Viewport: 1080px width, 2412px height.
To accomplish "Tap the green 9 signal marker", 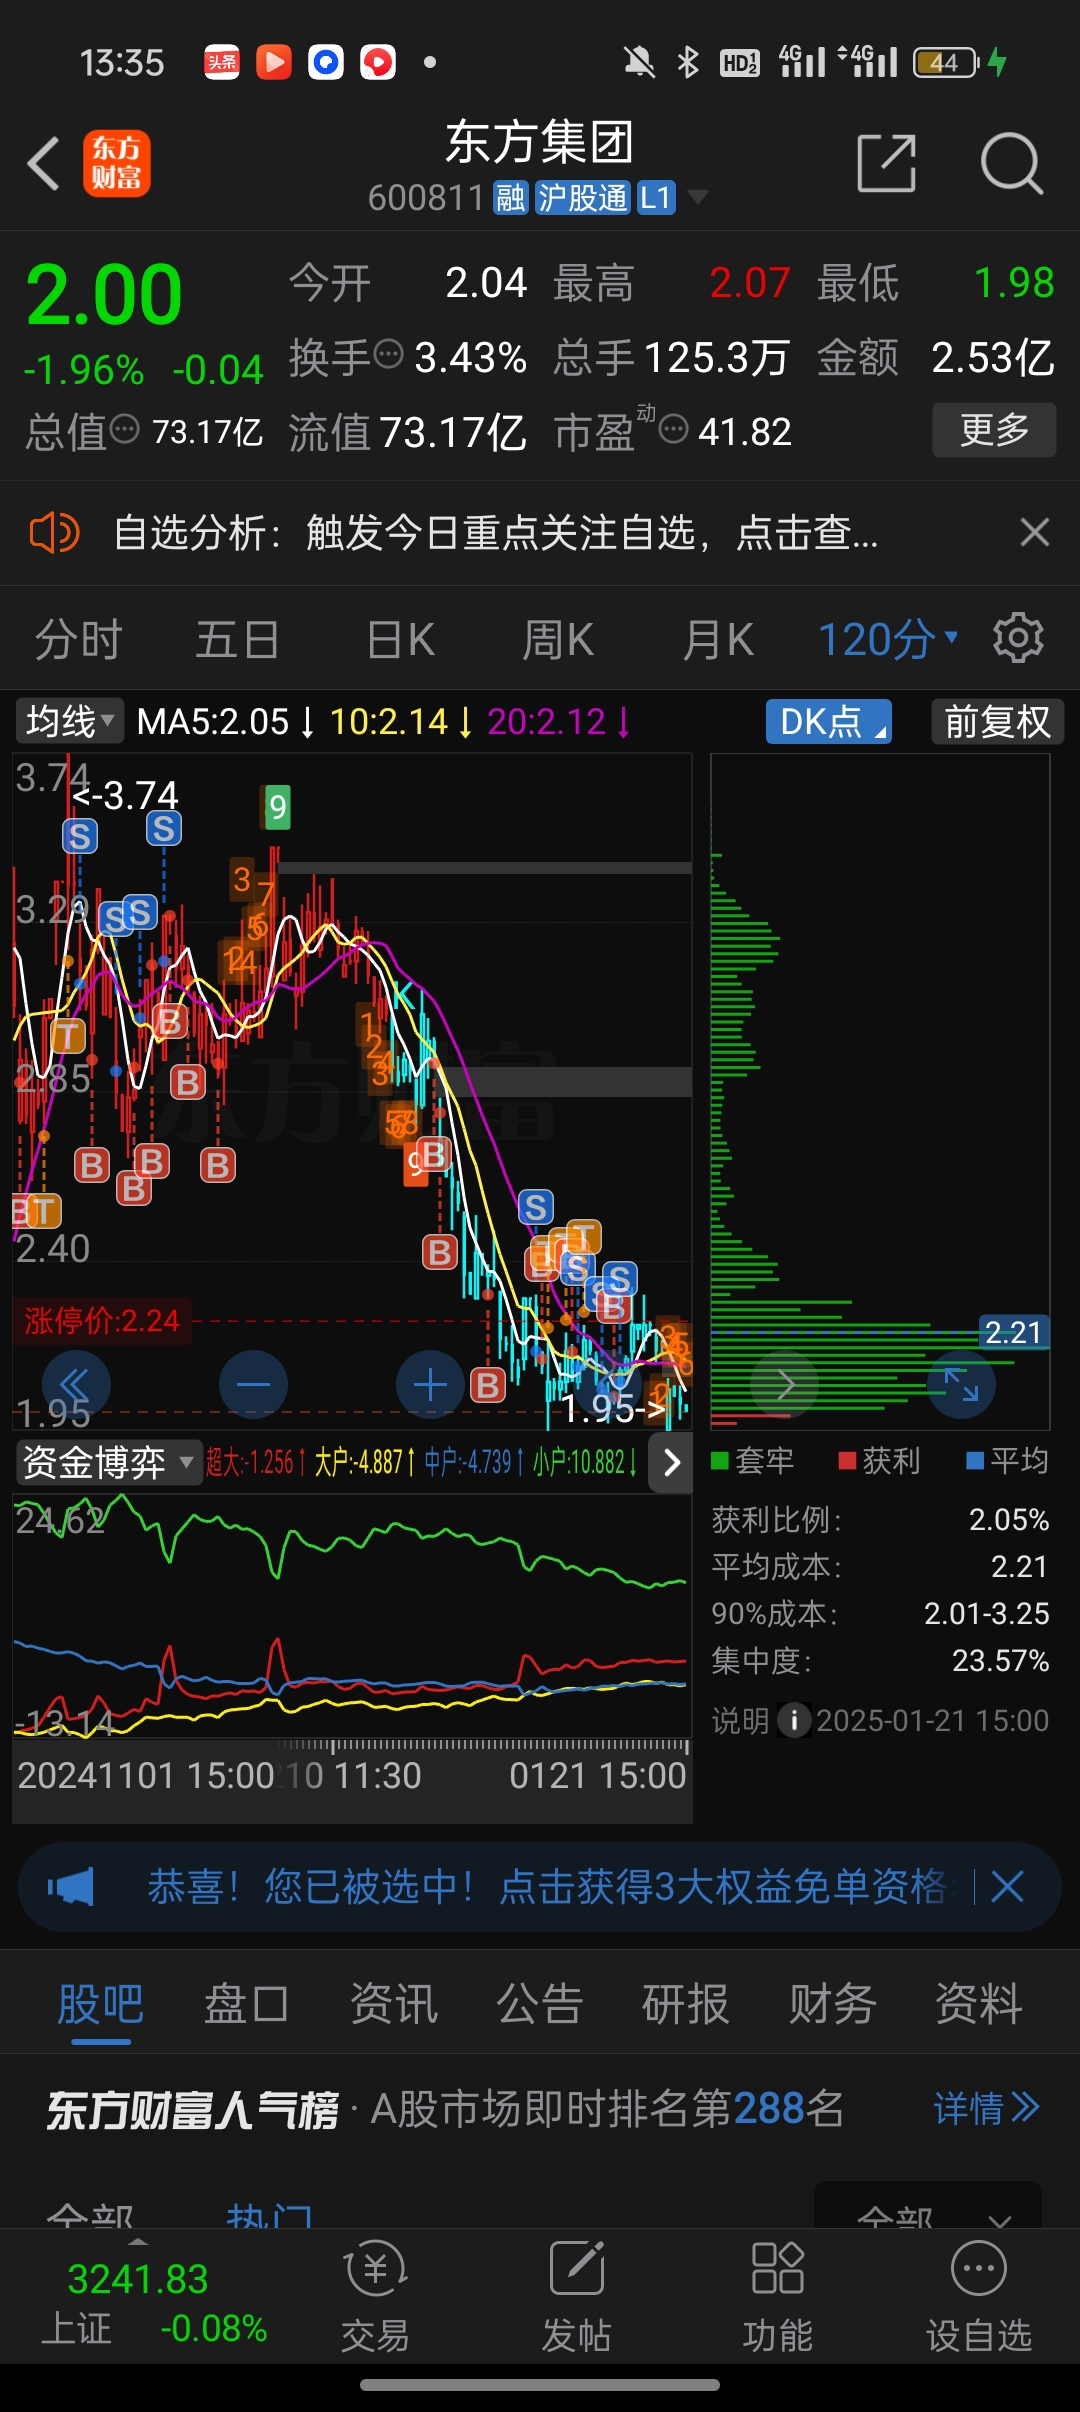I will (x=278, y=806).
